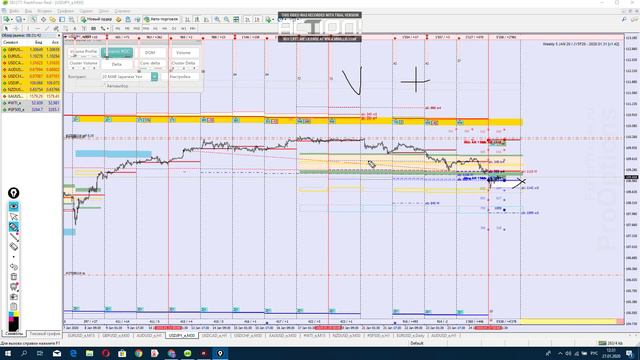This screenshot has height=360, width=640.
Task: Toggle DOM in indicator panel
Action: [150, 52]
